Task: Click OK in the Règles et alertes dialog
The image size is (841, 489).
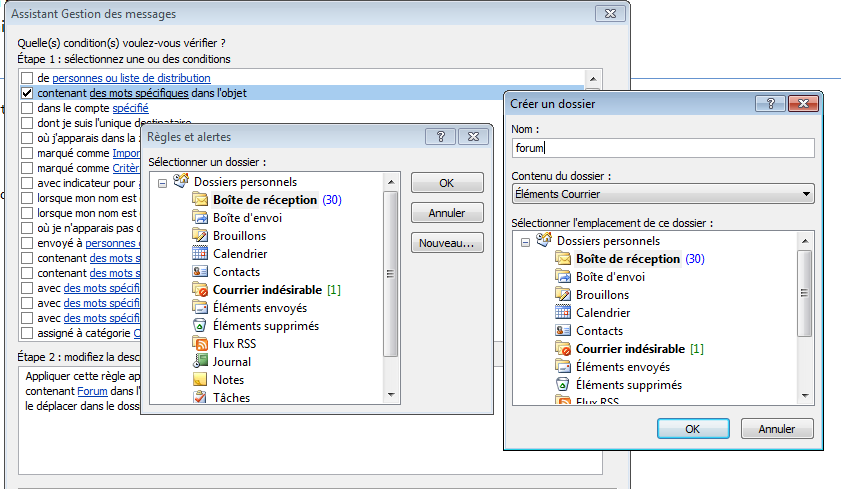Action: (447, 183)
